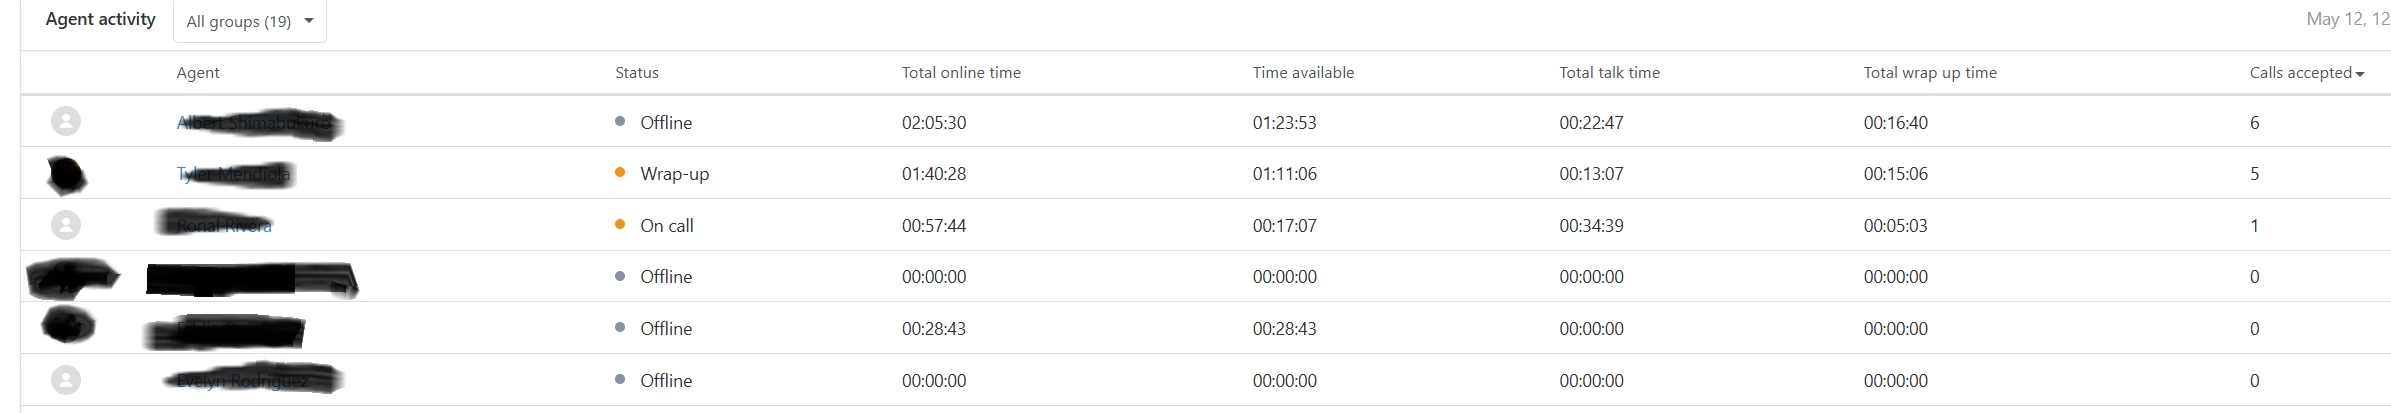Open the Wrap-up agent's name link
This screenshot has width=2391, height=413.
point(234,174)
